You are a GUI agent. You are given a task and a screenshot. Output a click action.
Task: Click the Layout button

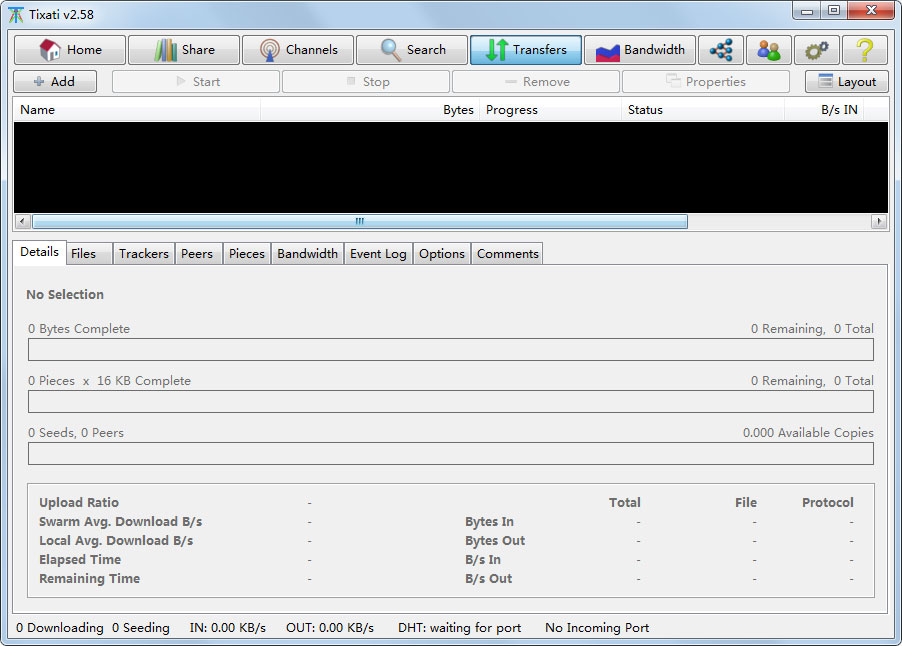point(847,82)
